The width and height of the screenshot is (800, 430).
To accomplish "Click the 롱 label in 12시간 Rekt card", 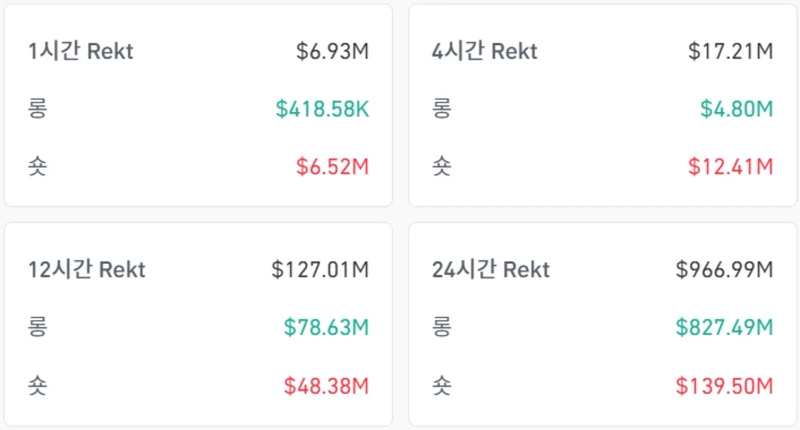I will 37,327.
